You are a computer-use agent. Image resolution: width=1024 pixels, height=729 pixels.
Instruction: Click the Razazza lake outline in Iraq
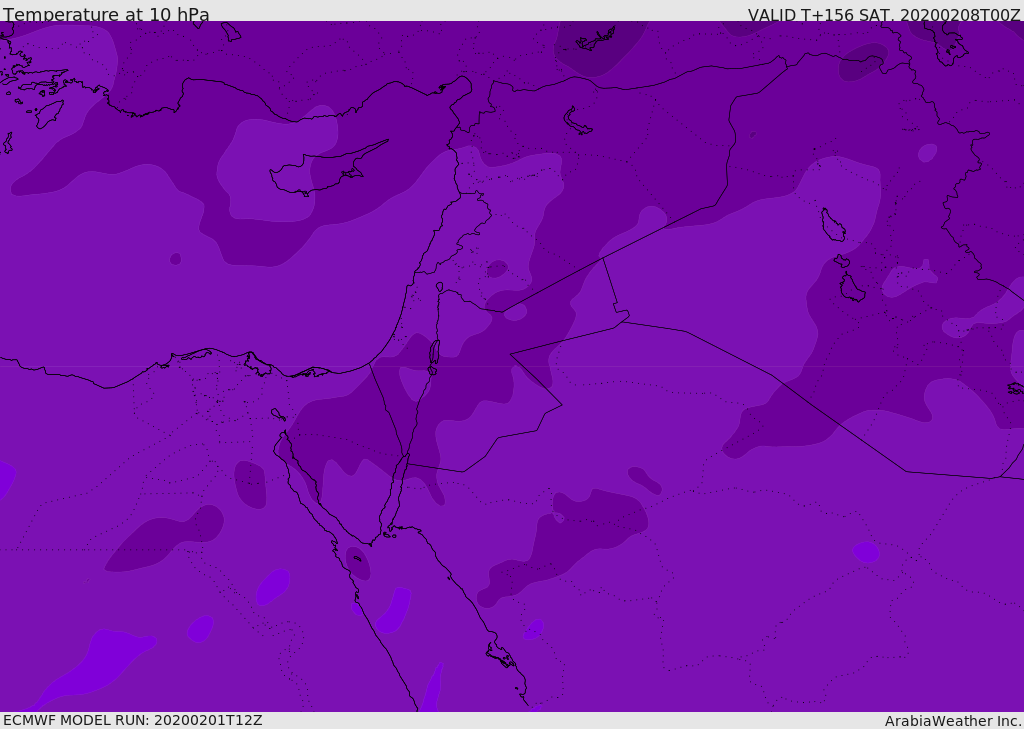tap(851, 289)
